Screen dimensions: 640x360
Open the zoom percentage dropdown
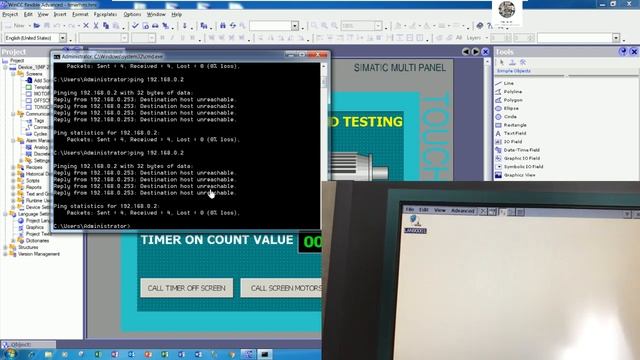(378, 26)
